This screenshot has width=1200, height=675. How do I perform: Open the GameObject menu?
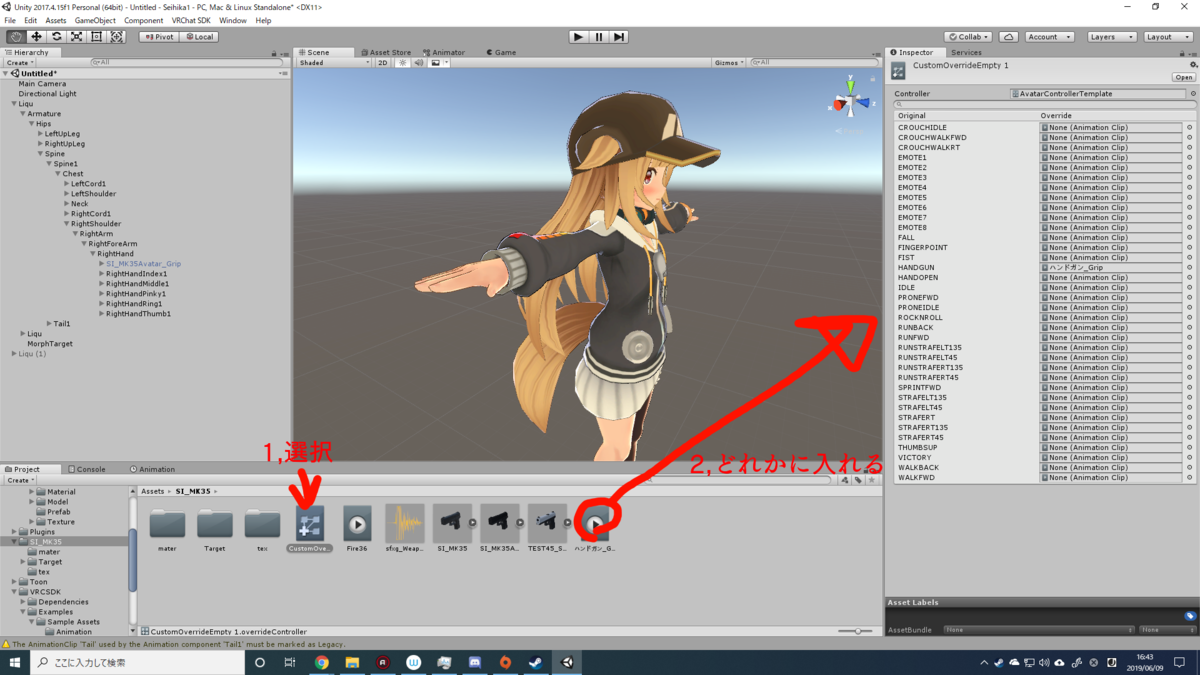[95, 20]
